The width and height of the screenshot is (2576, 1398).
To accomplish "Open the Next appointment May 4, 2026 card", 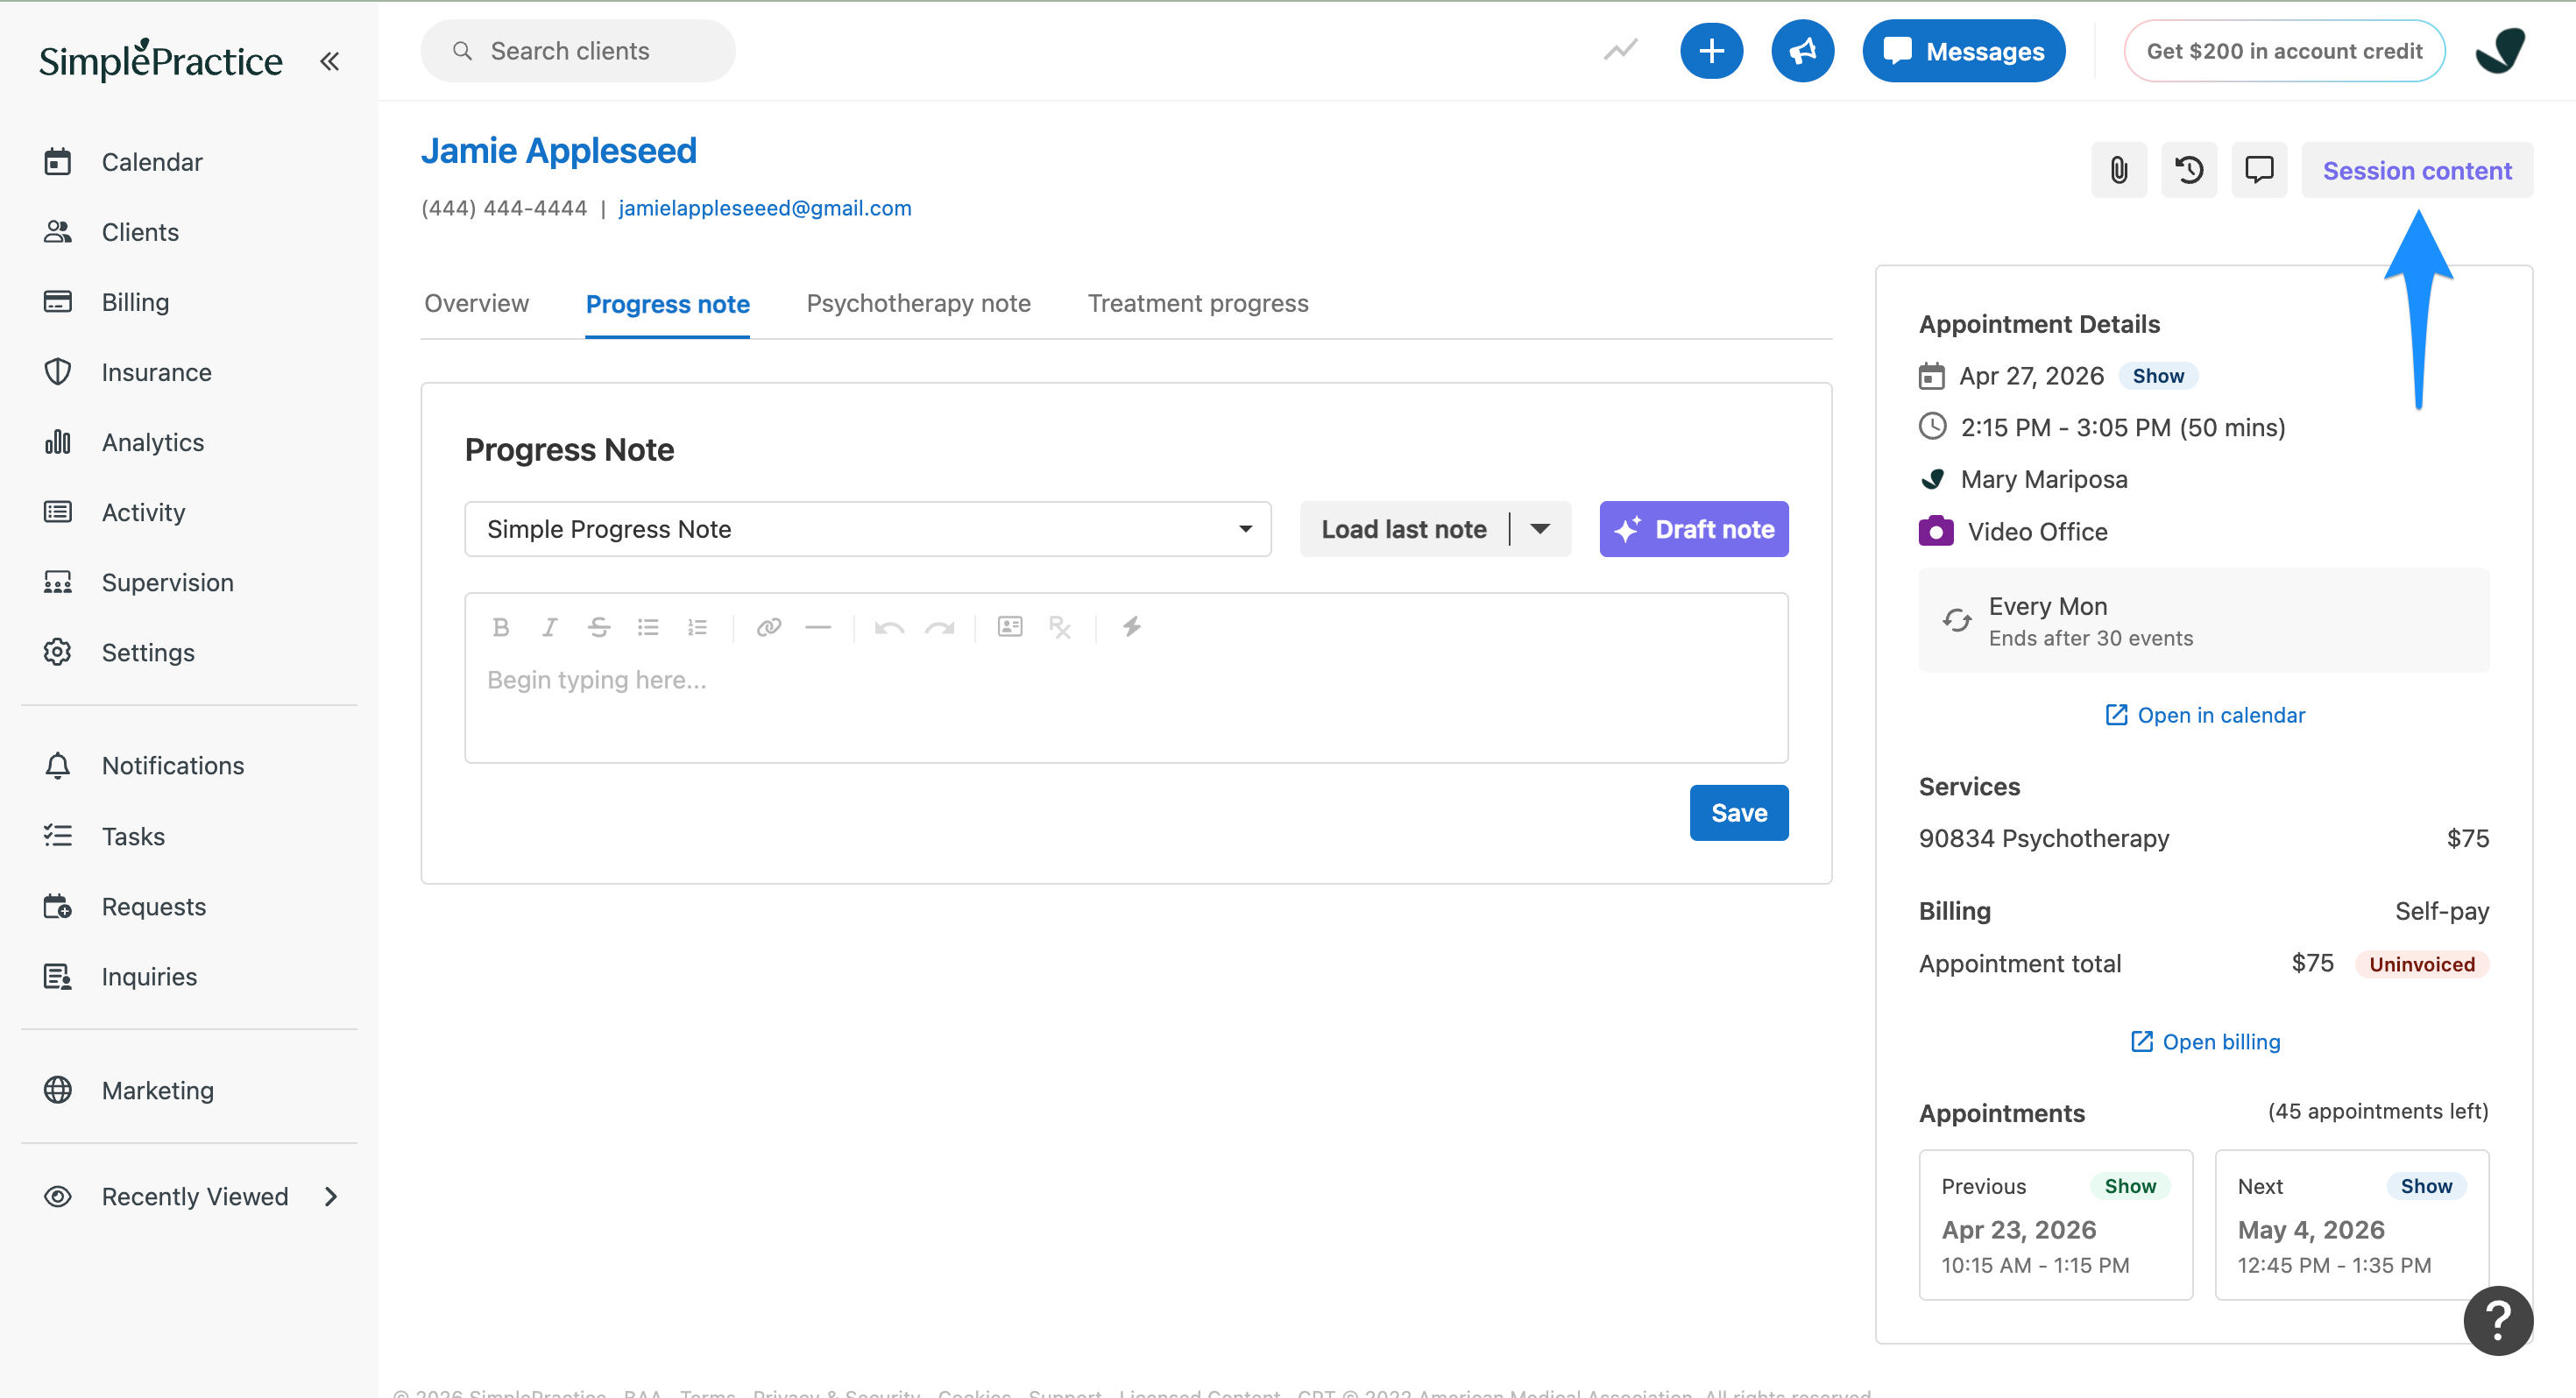I will [x=2351, y=1225].
